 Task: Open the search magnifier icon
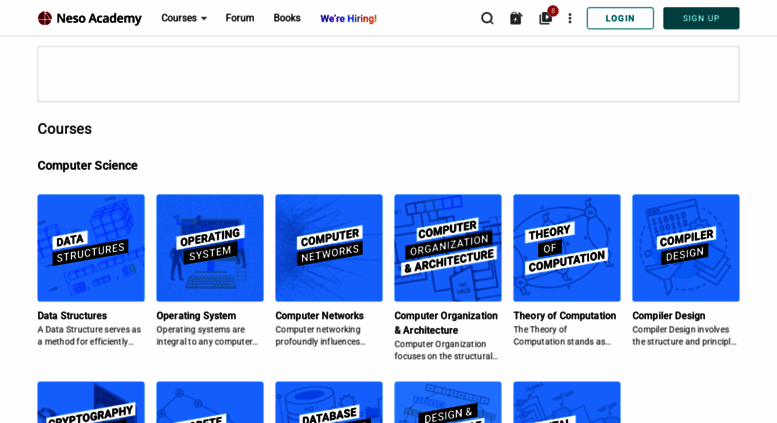pos(487,18)
